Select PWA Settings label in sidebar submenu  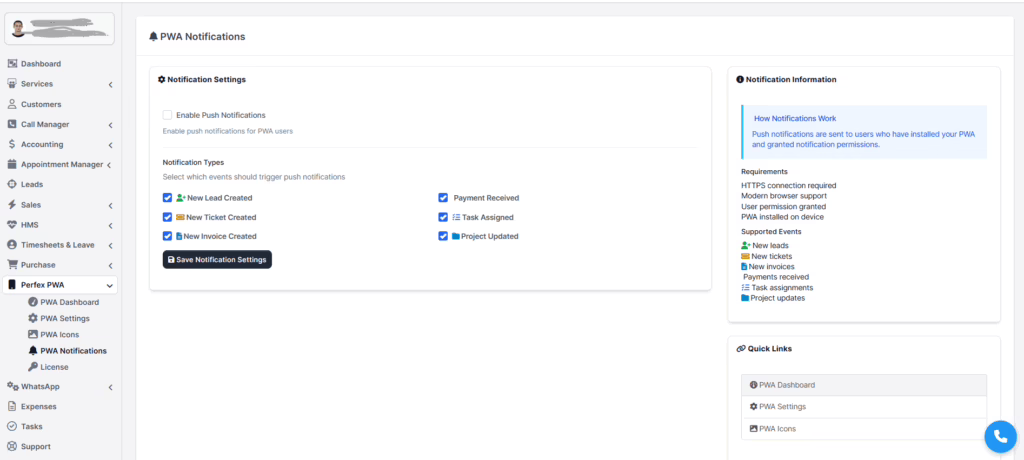(x=65, y=318)
